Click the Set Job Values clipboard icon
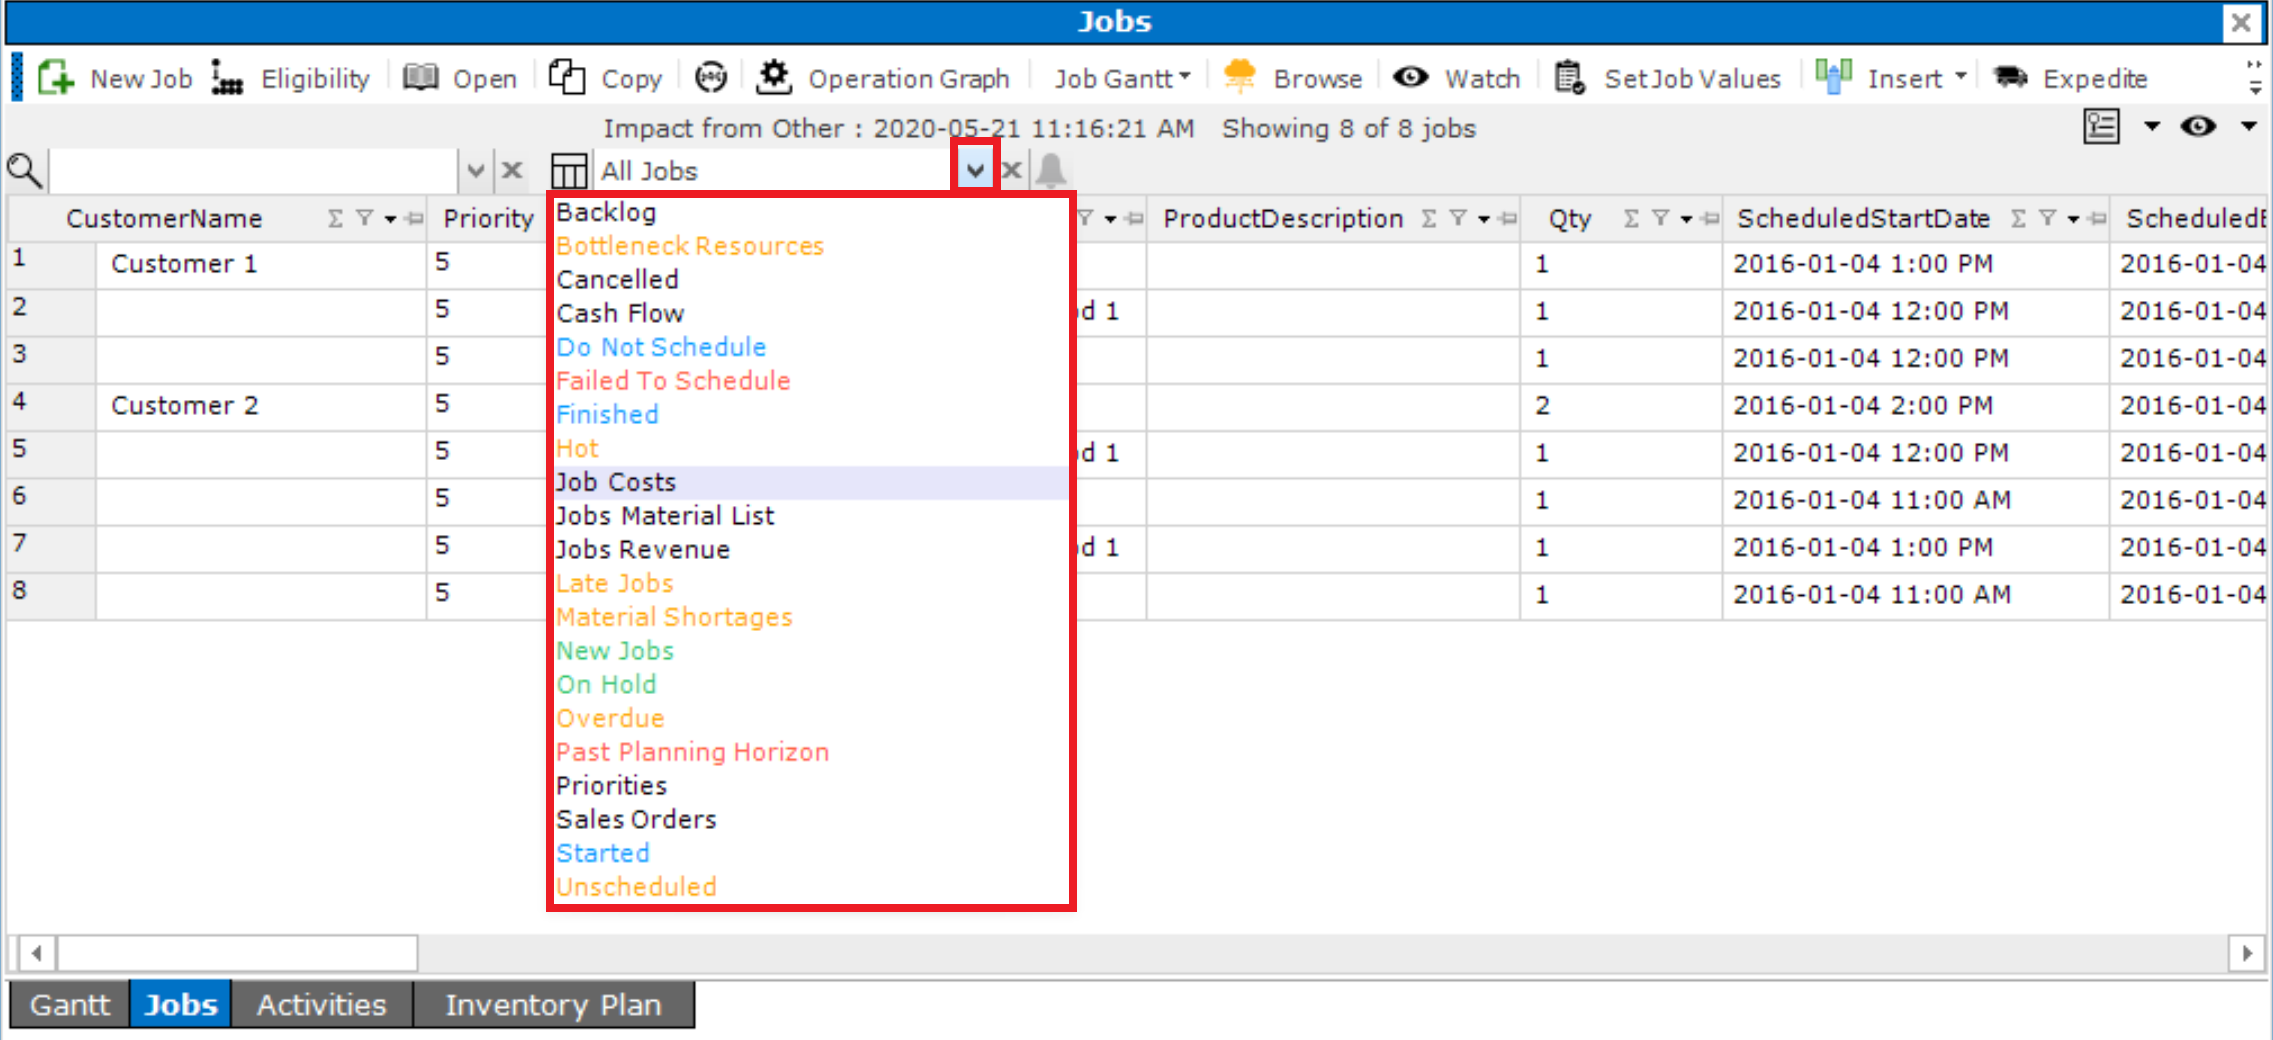 tap(1570, 78)
